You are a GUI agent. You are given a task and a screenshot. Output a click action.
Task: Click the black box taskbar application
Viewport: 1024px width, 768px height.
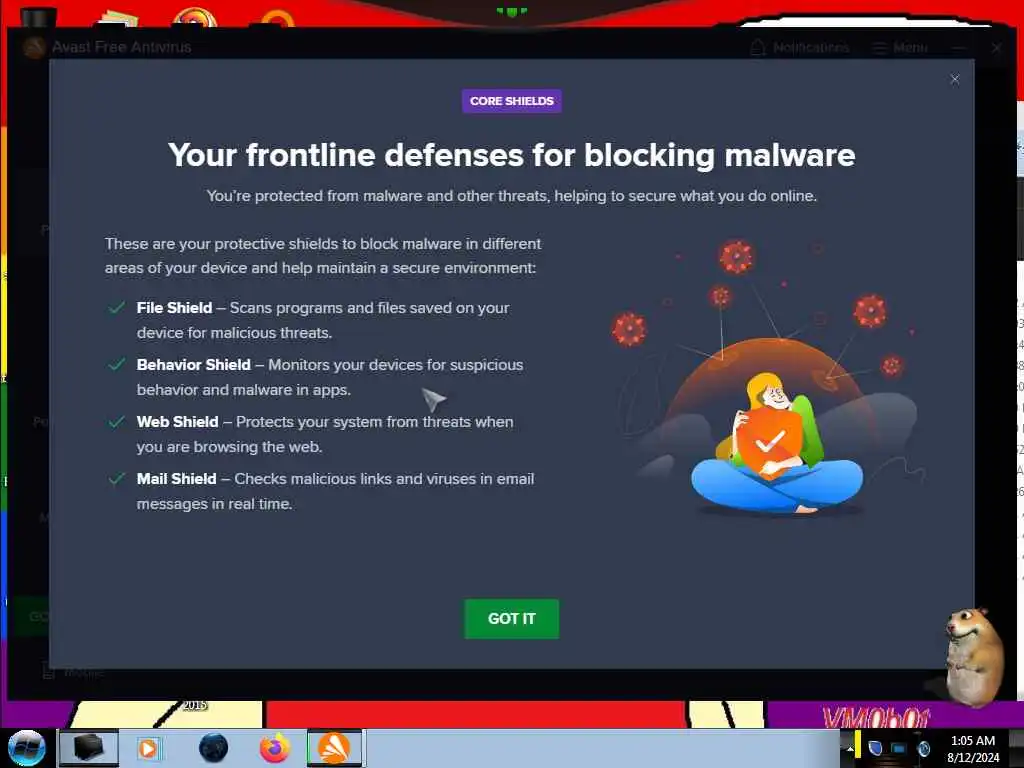point(89,748)
